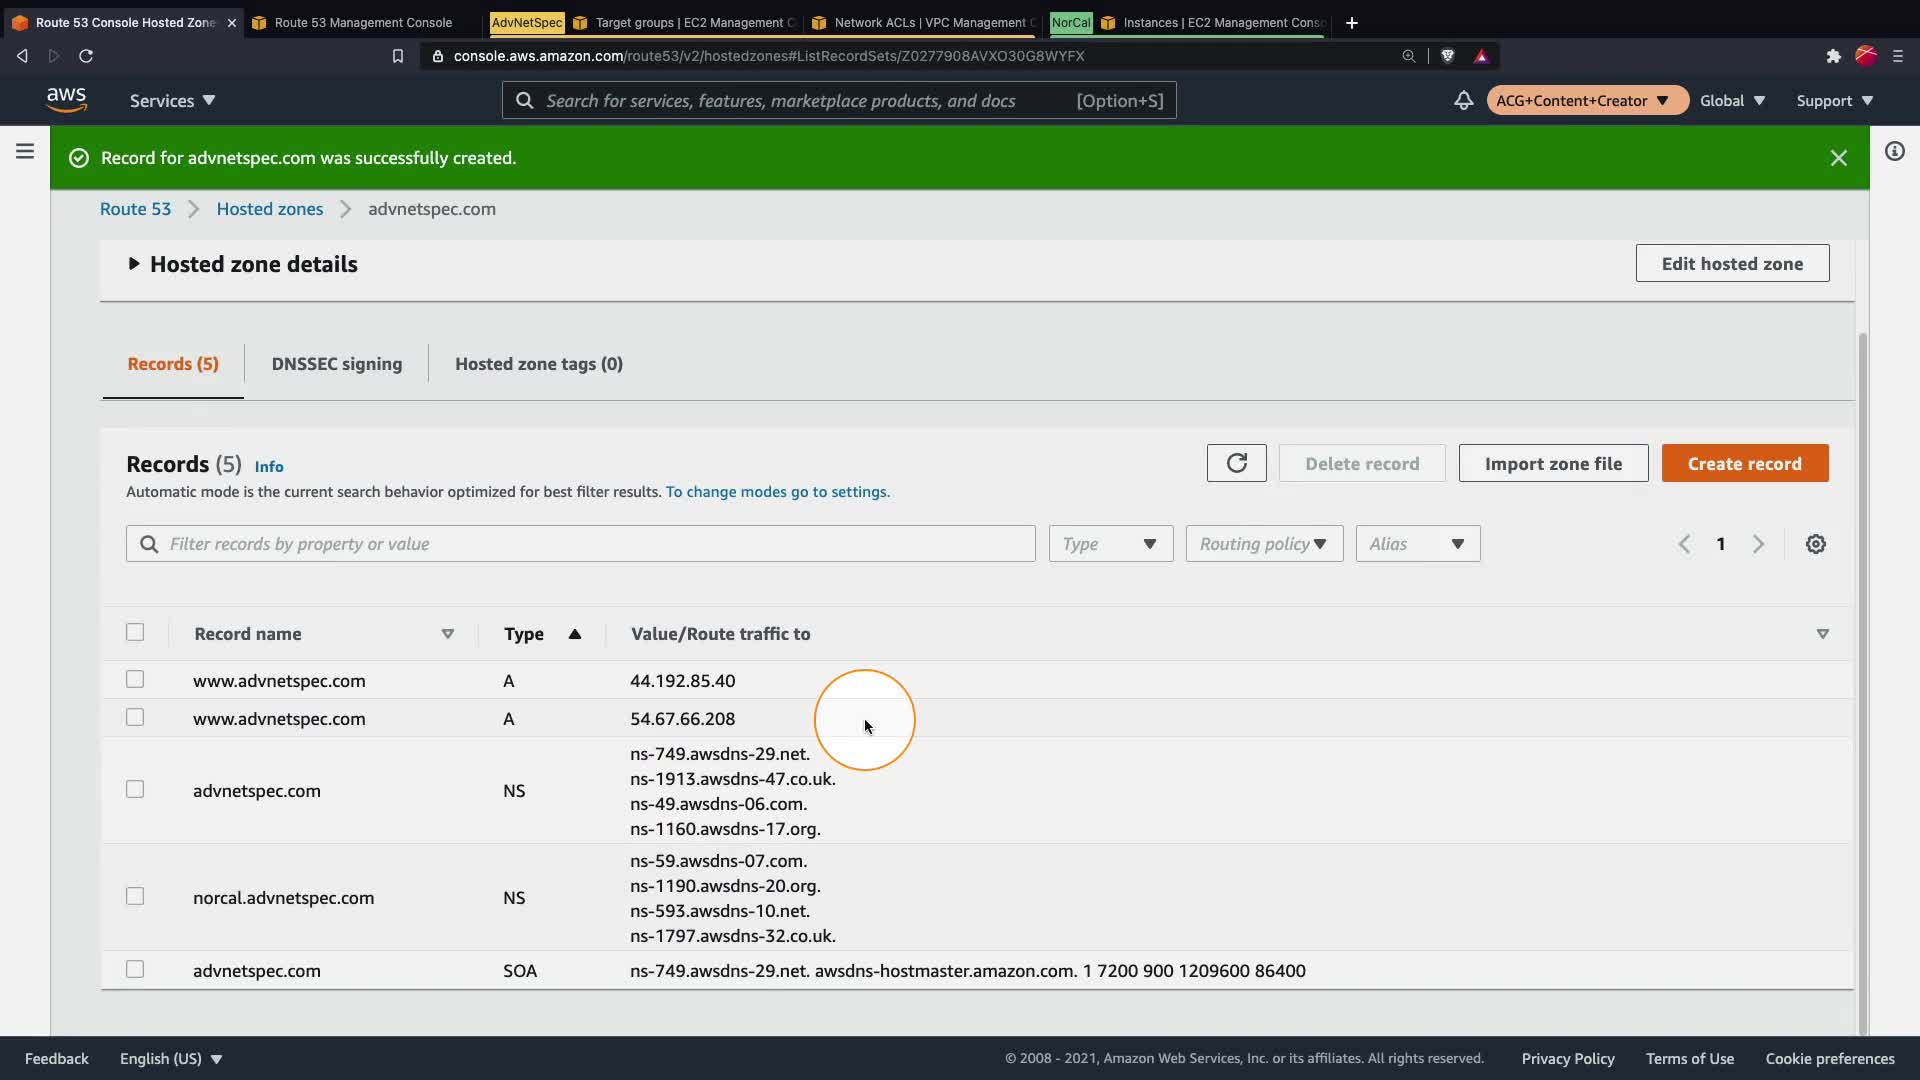Image resolution: width=1920 pixels, height=1080 pixels.
Task: Click the AWS logo home icon
Action: point(66,100)
